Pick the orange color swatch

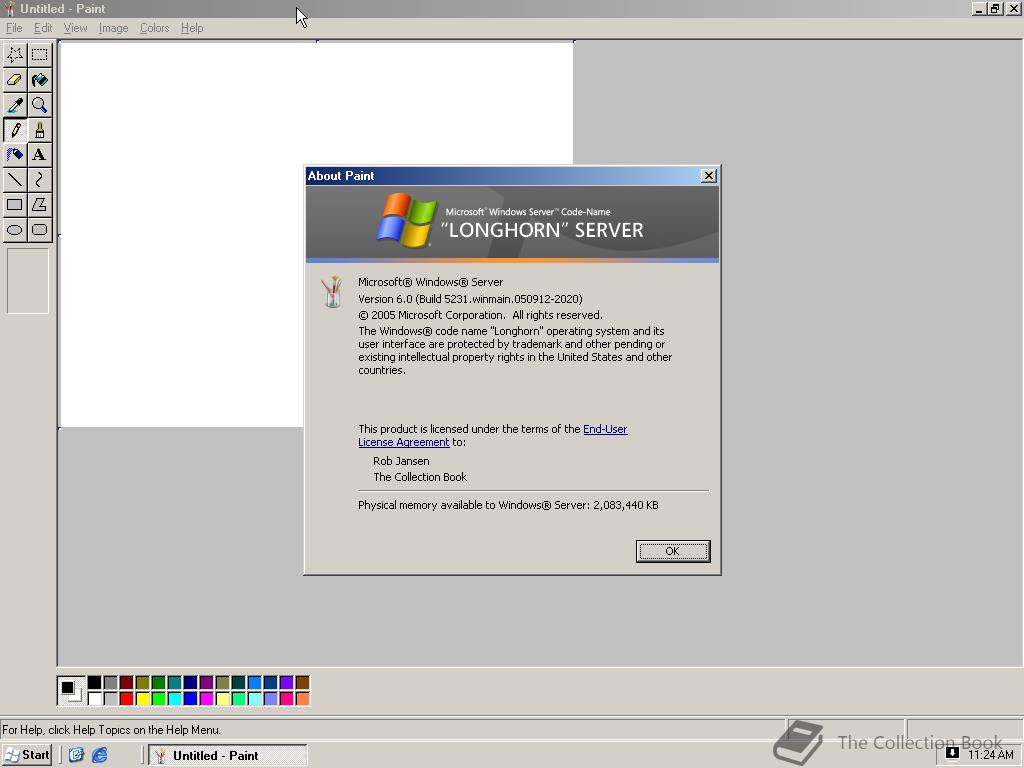[x=302, y=699]
